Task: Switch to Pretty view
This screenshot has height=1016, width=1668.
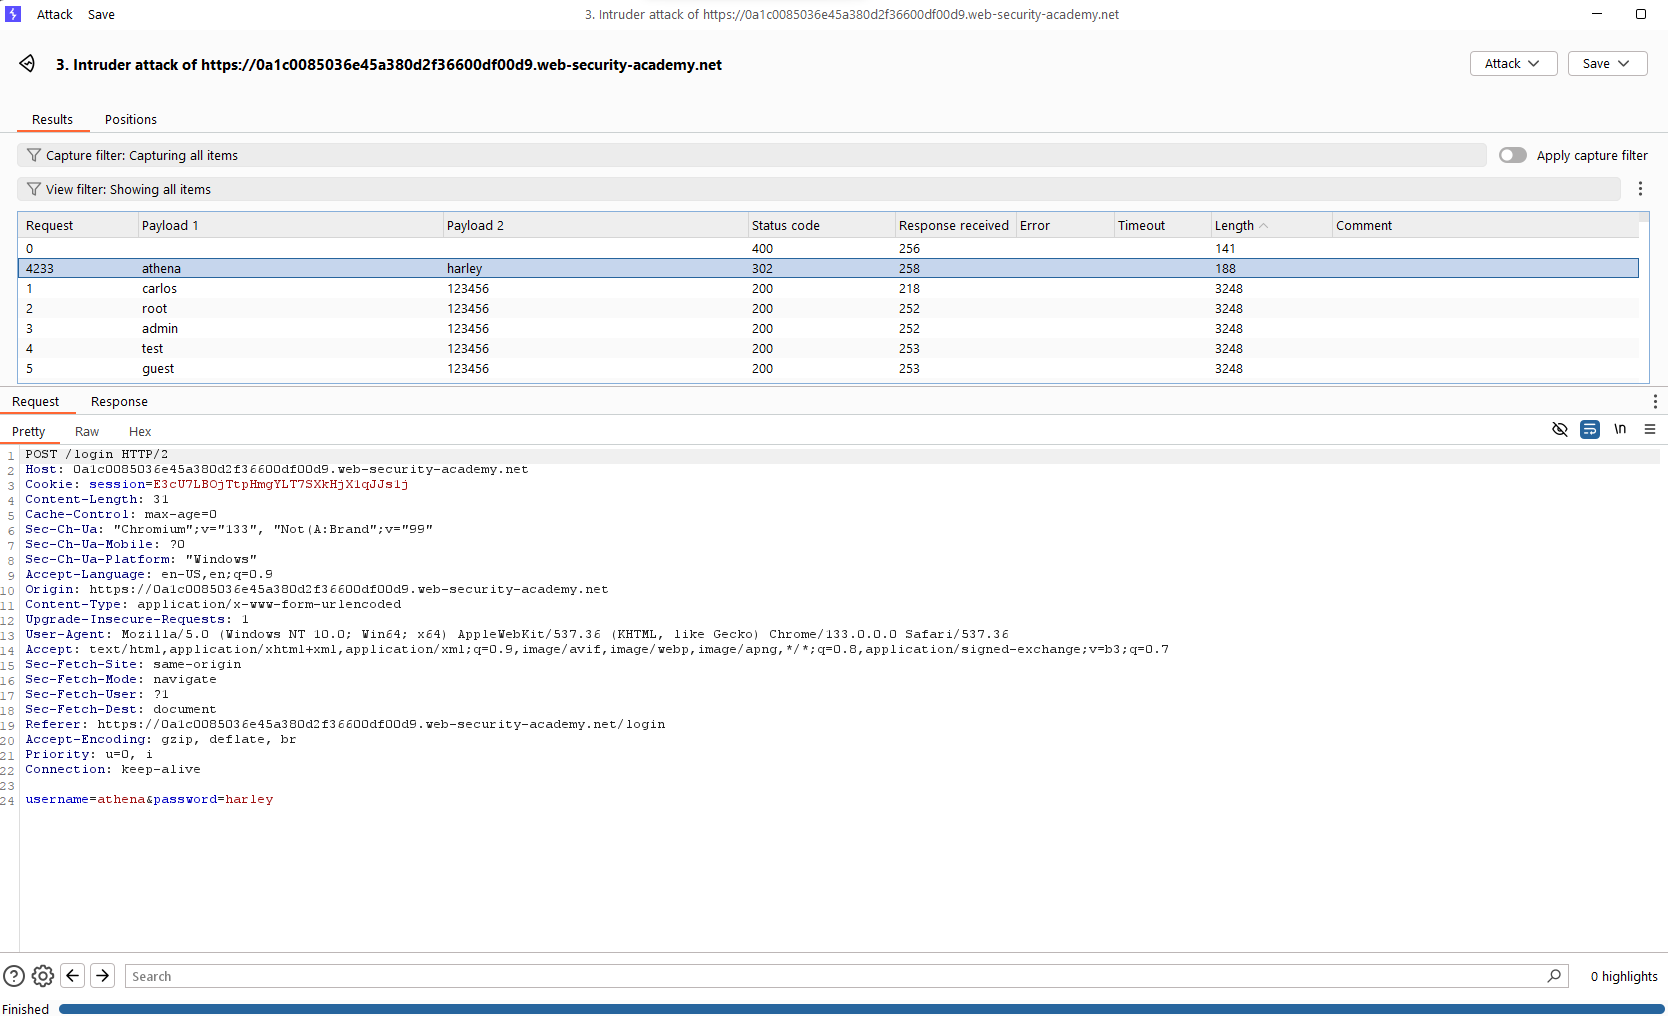Action: 29,431
